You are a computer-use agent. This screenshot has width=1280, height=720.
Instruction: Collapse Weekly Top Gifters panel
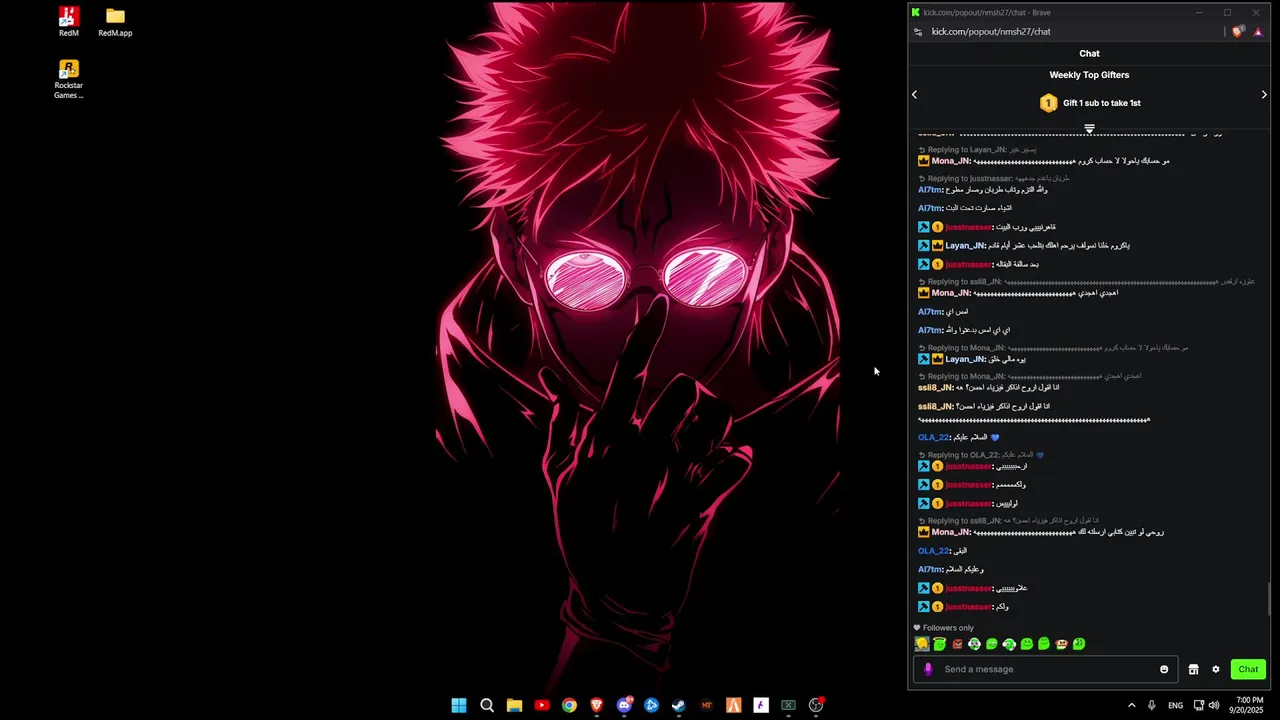[1089, 128]
